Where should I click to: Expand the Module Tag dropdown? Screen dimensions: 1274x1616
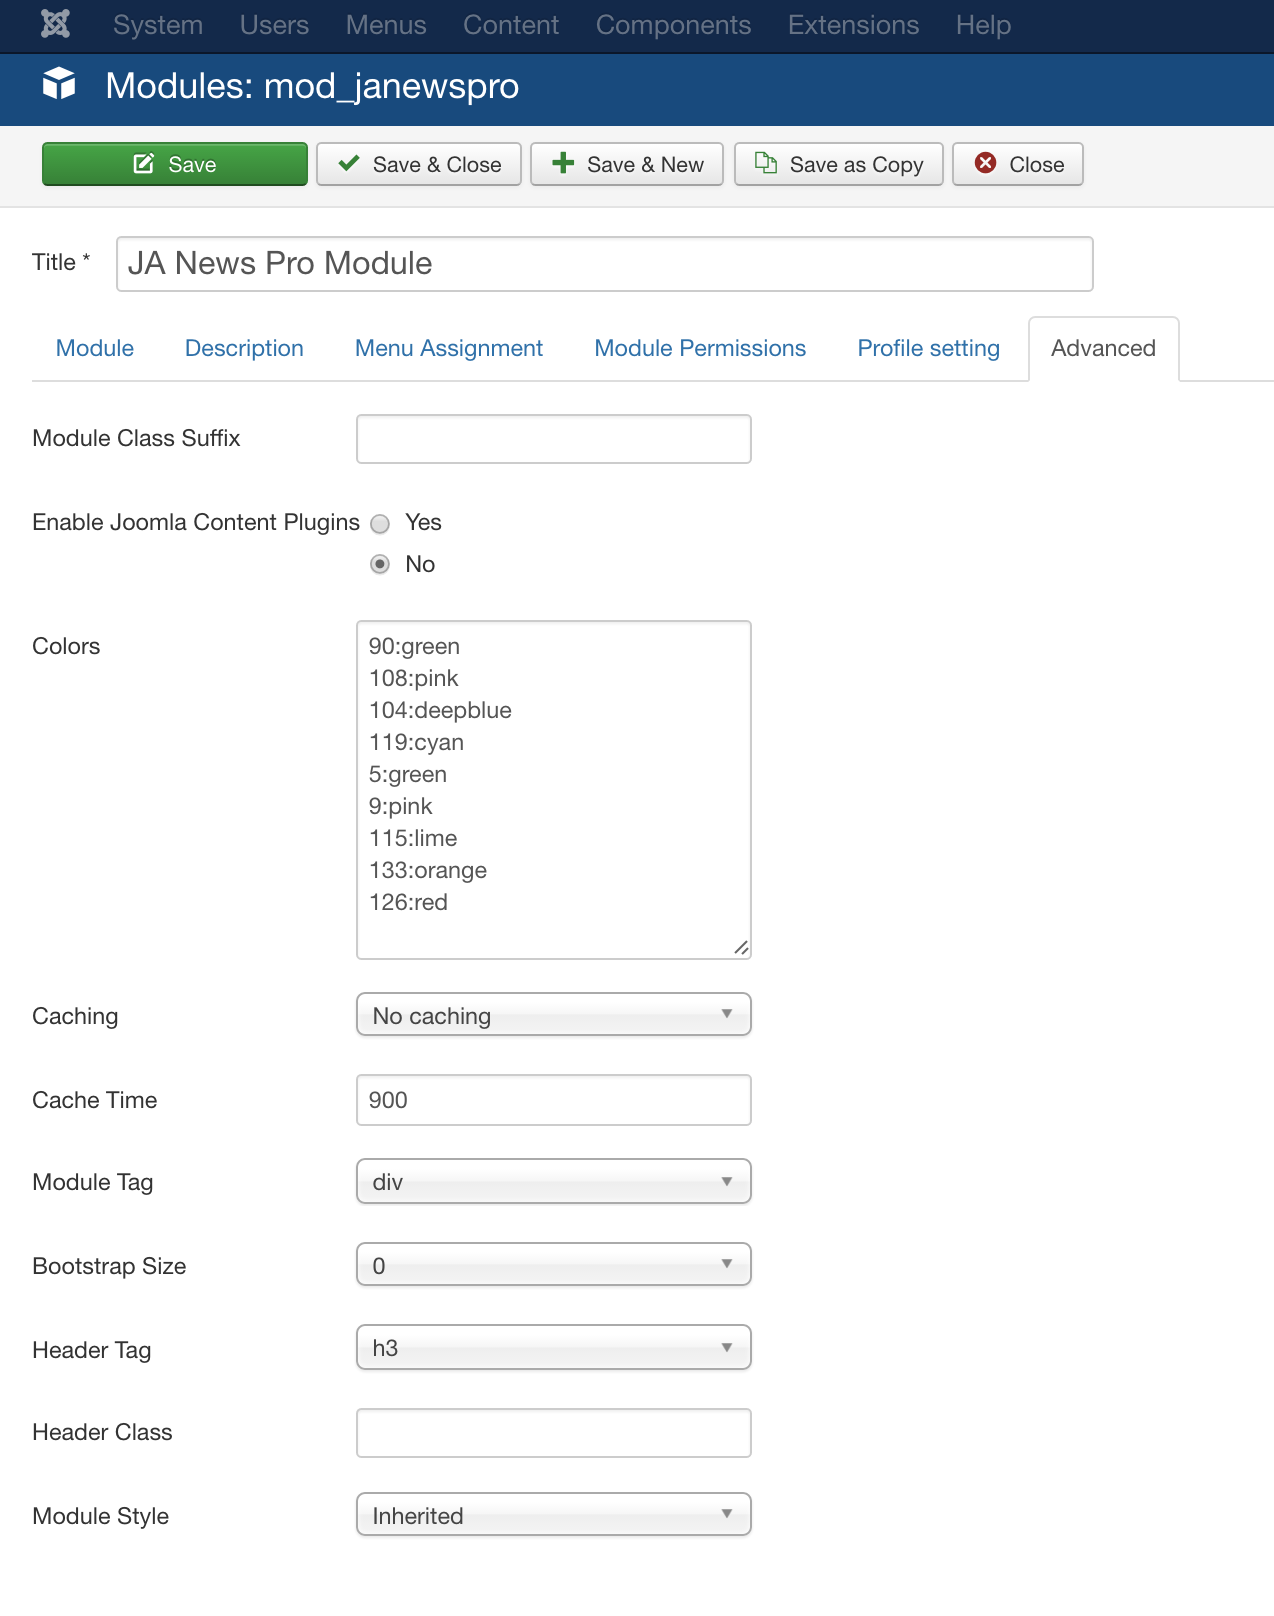tap(553, 1181)
